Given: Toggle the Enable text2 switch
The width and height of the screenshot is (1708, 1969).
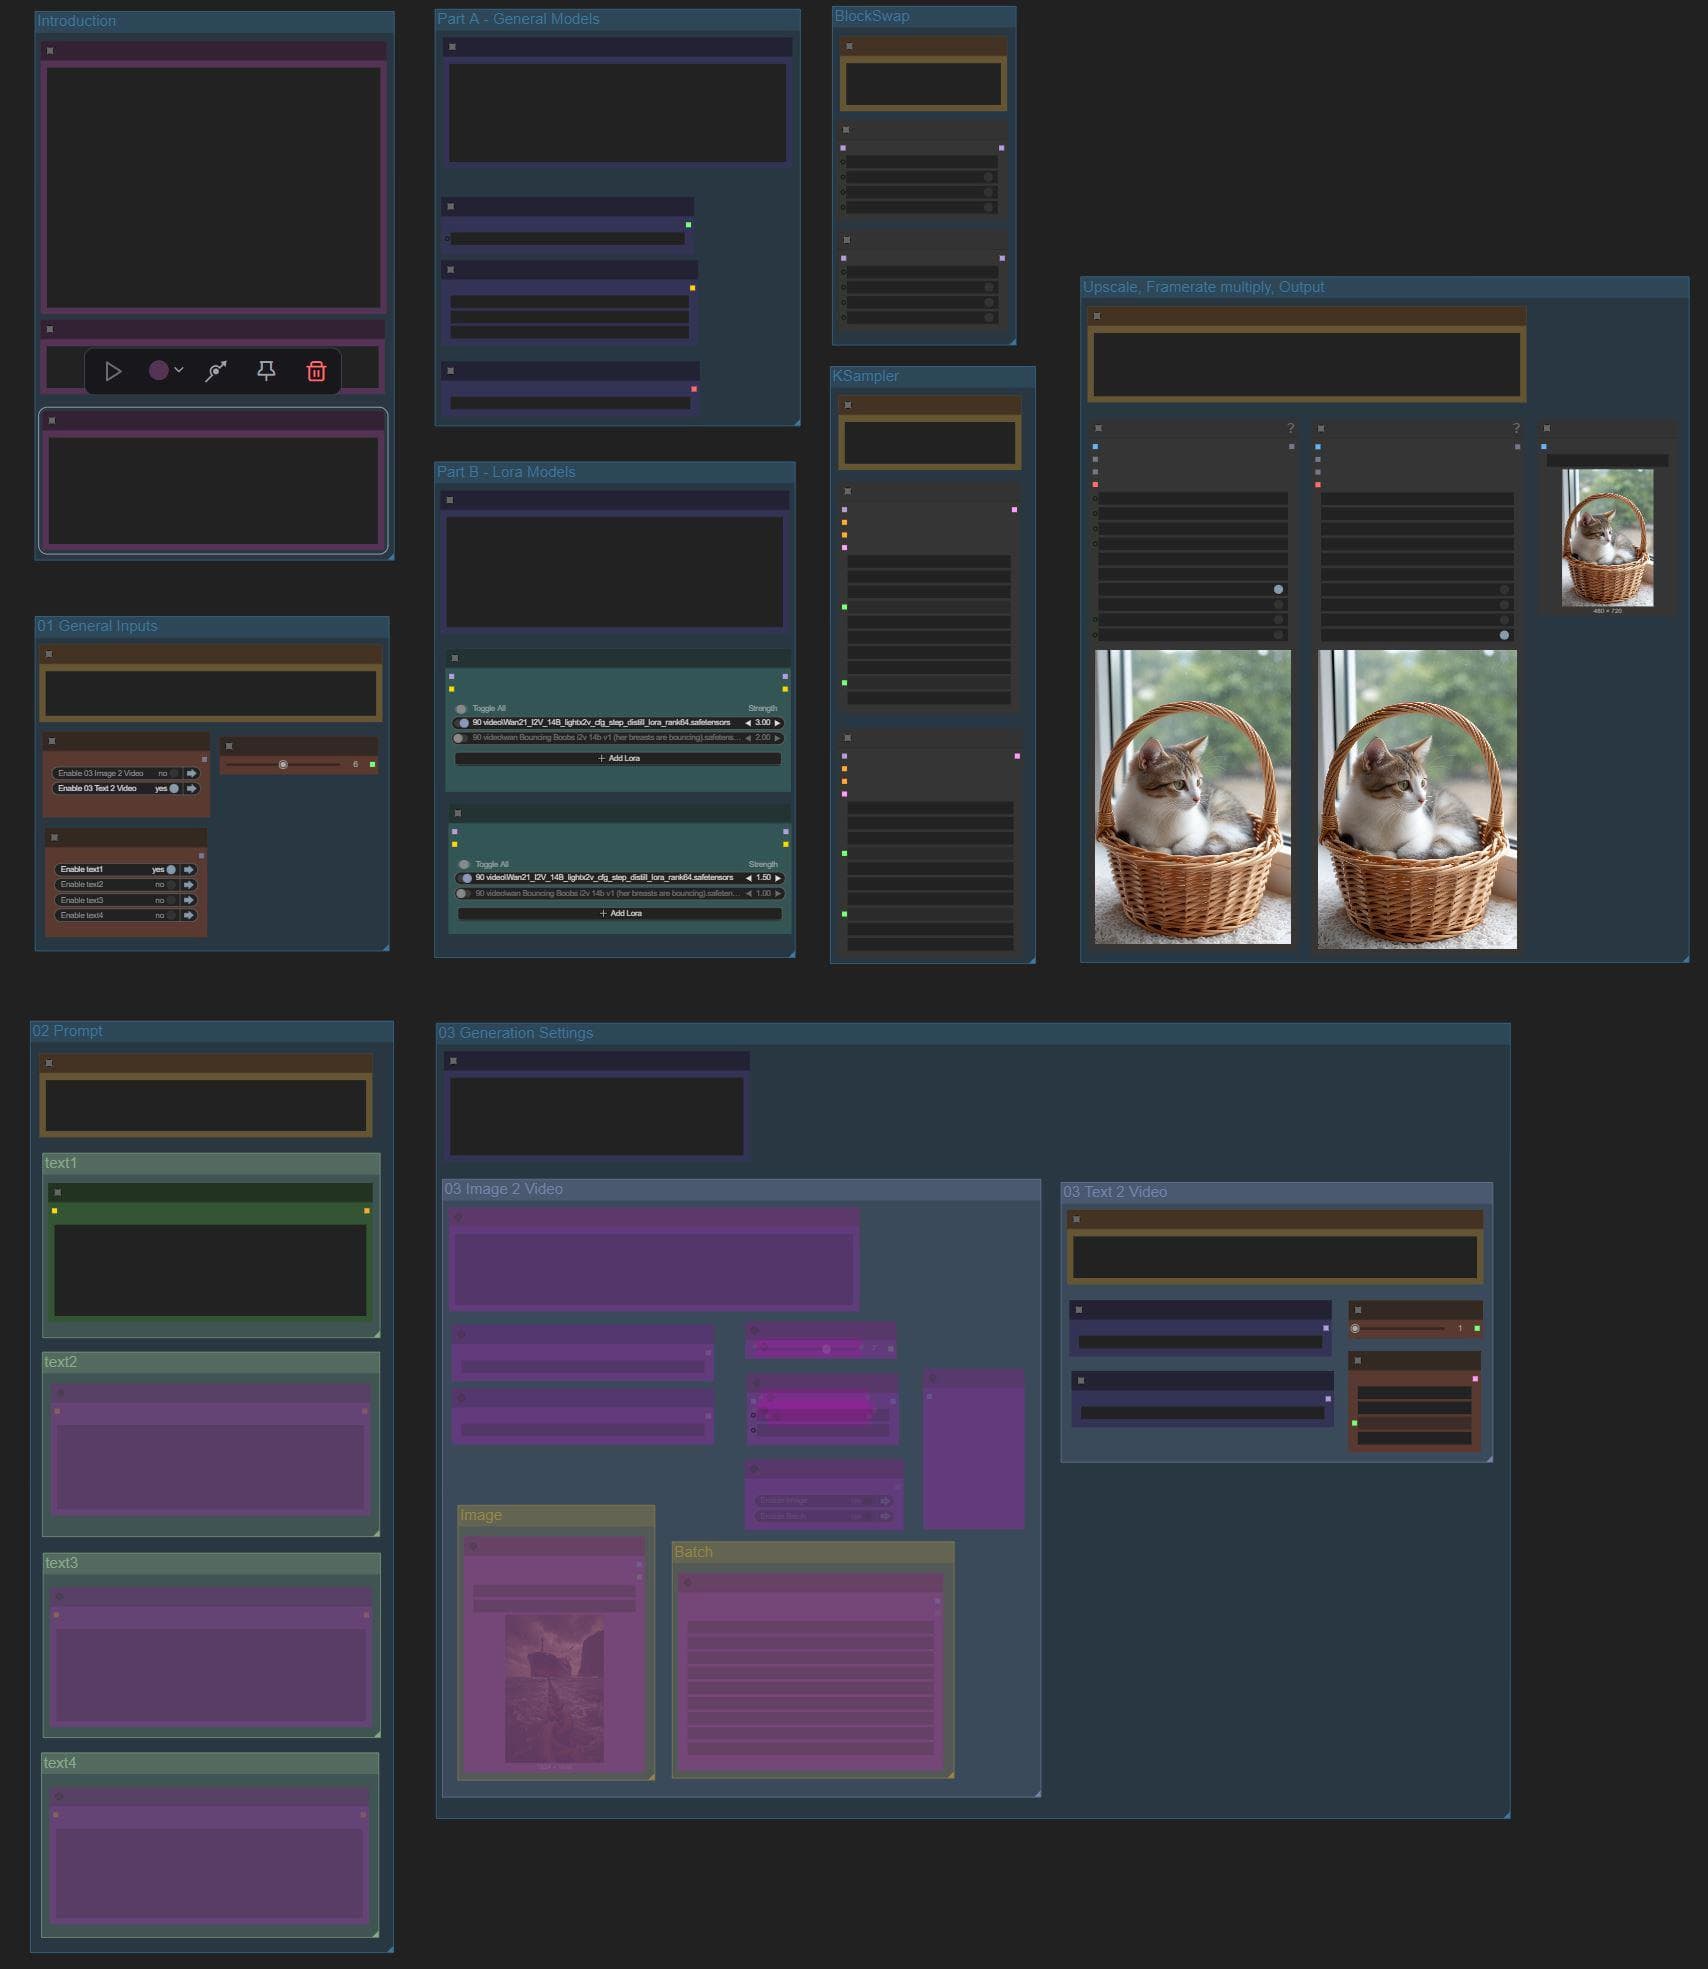Looking at the screenshot, I should pyautogui.click(x=171, y=885).
